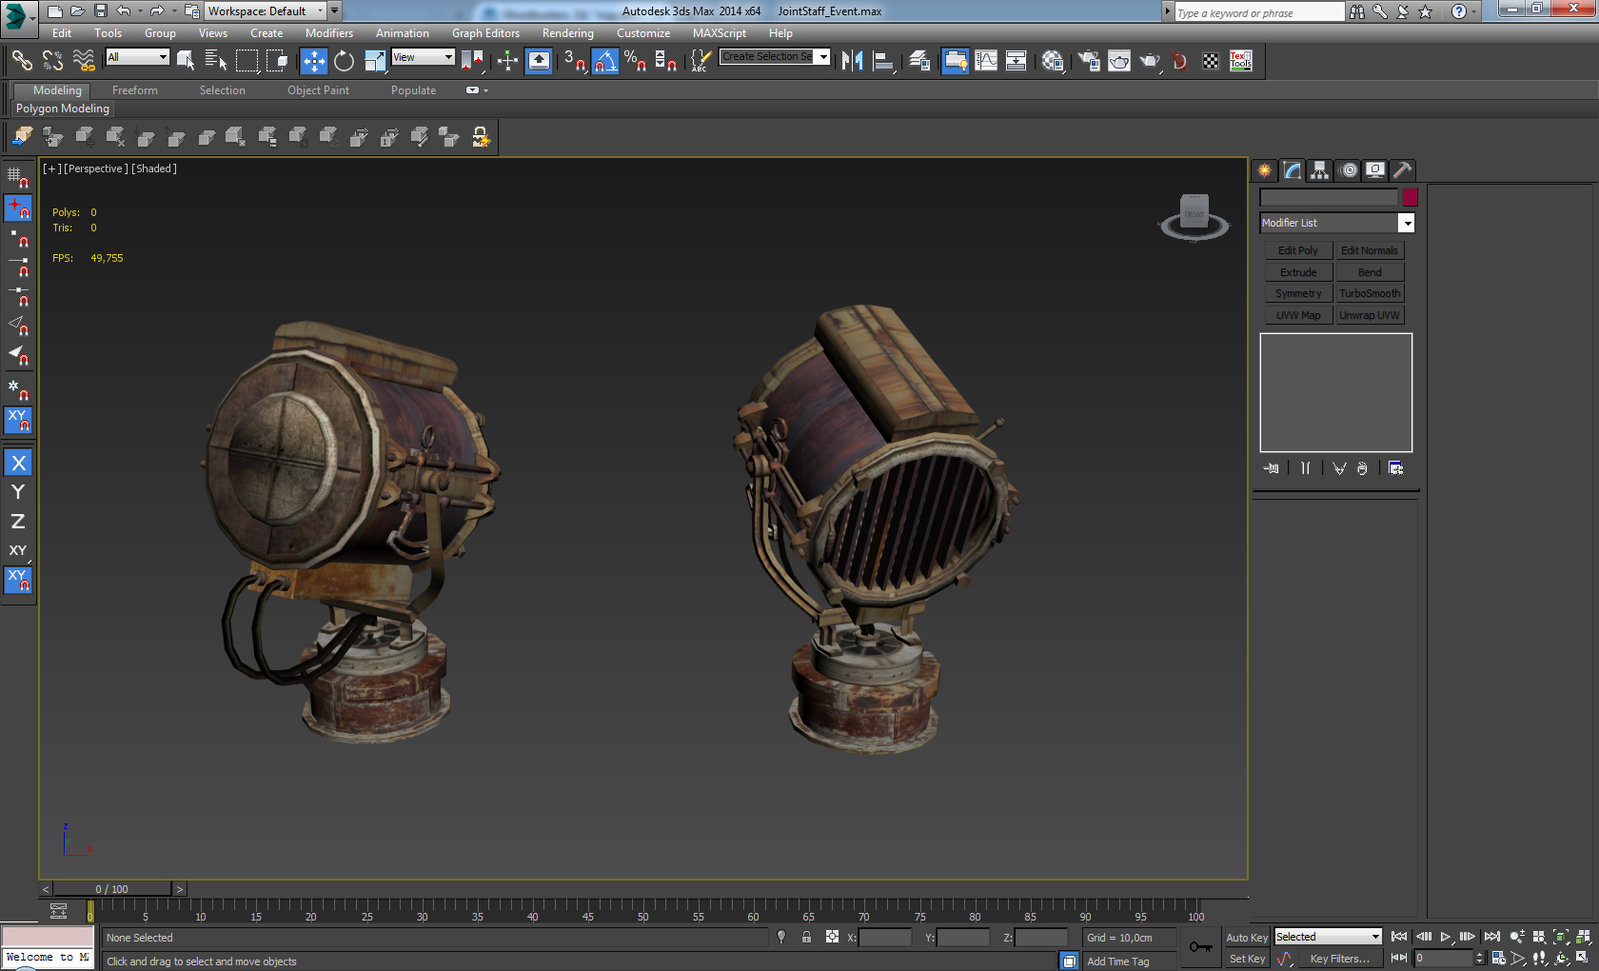Open the Workspace: Default dropdown
Screen dimensions: 1599x971
point(265,11)
